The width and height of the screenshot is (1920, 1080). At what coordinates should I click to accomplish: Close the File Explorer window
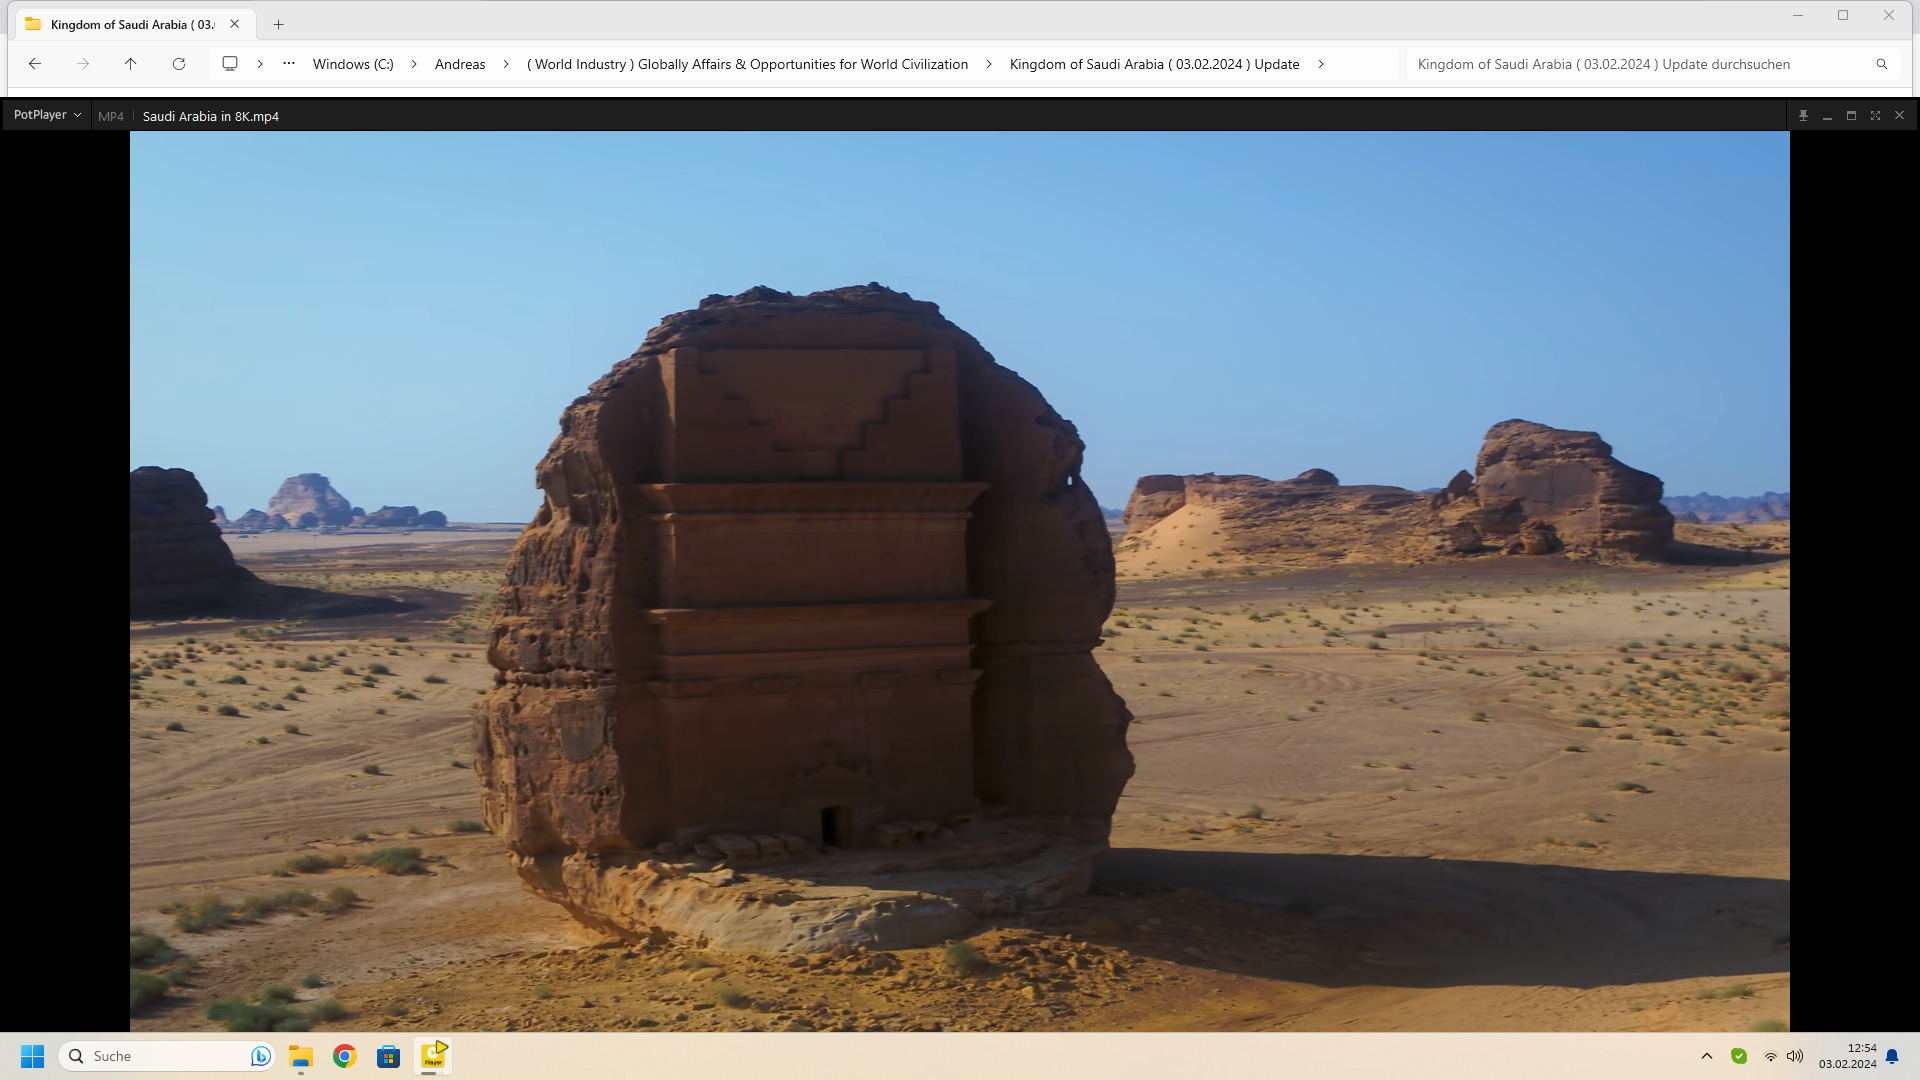tap(1889, 15)
